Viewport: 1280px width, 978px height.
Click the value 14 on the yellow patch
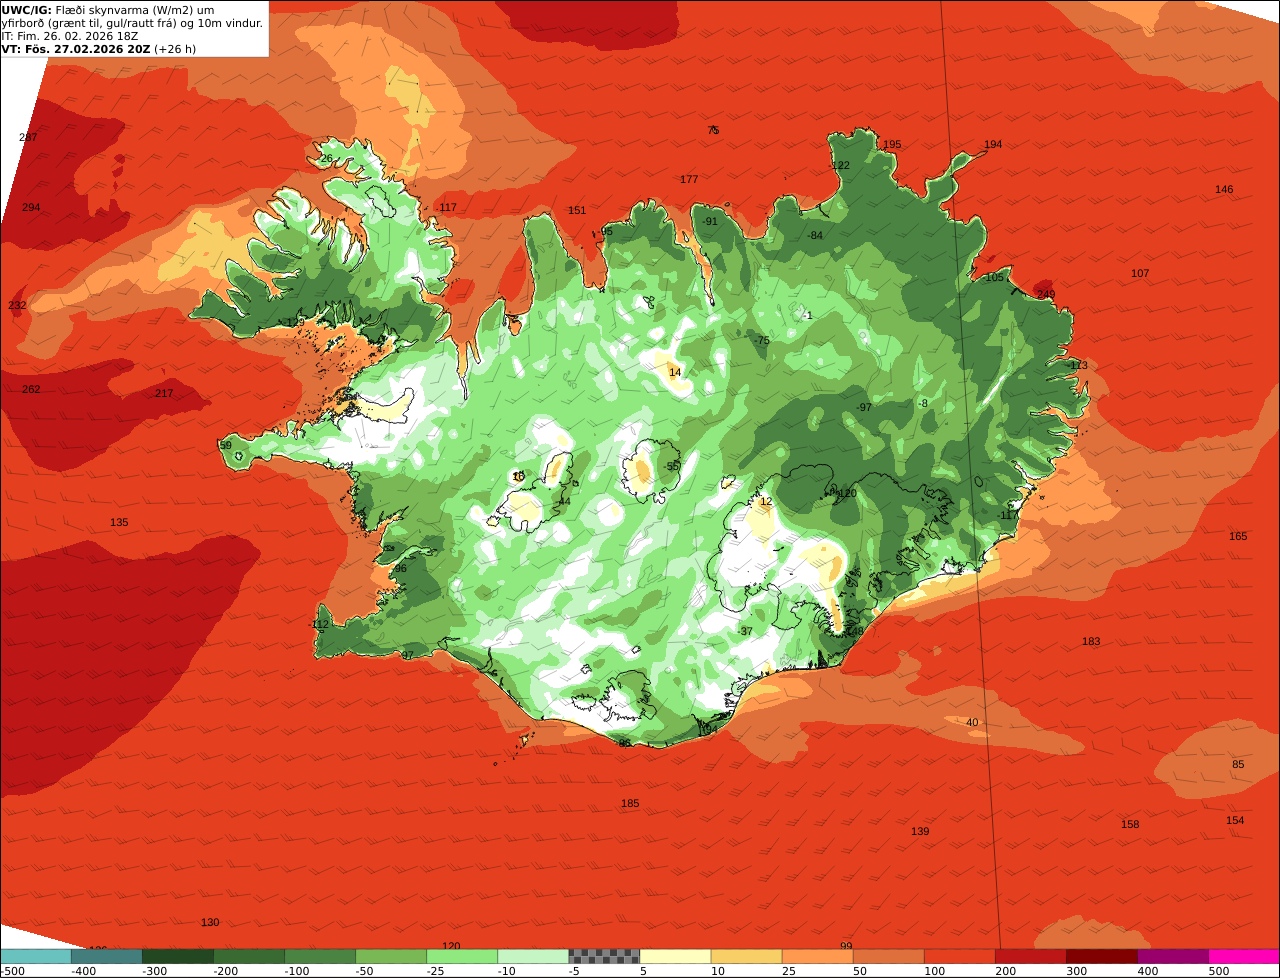coord(675,372)
